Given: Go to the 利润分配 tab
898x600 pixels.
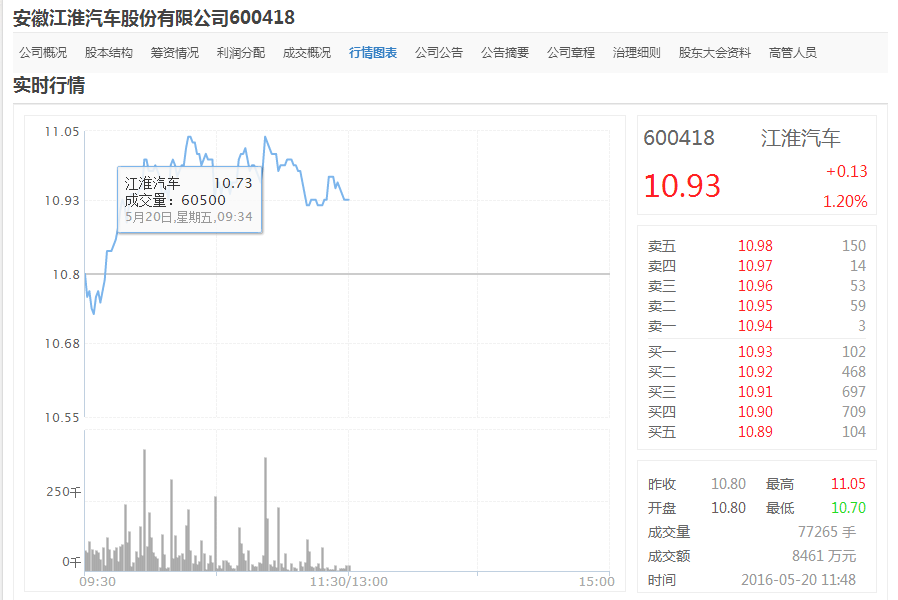Looking at the screenshot, I should pos(241,53).
